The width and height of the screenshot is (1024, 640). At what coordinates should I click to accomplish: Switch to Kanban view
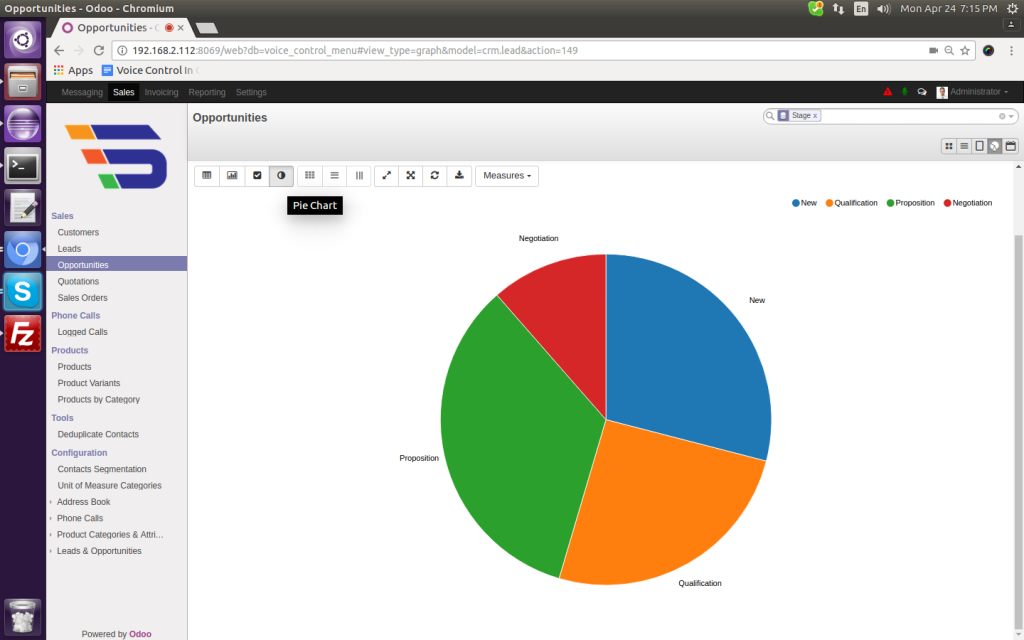(948, 146)
